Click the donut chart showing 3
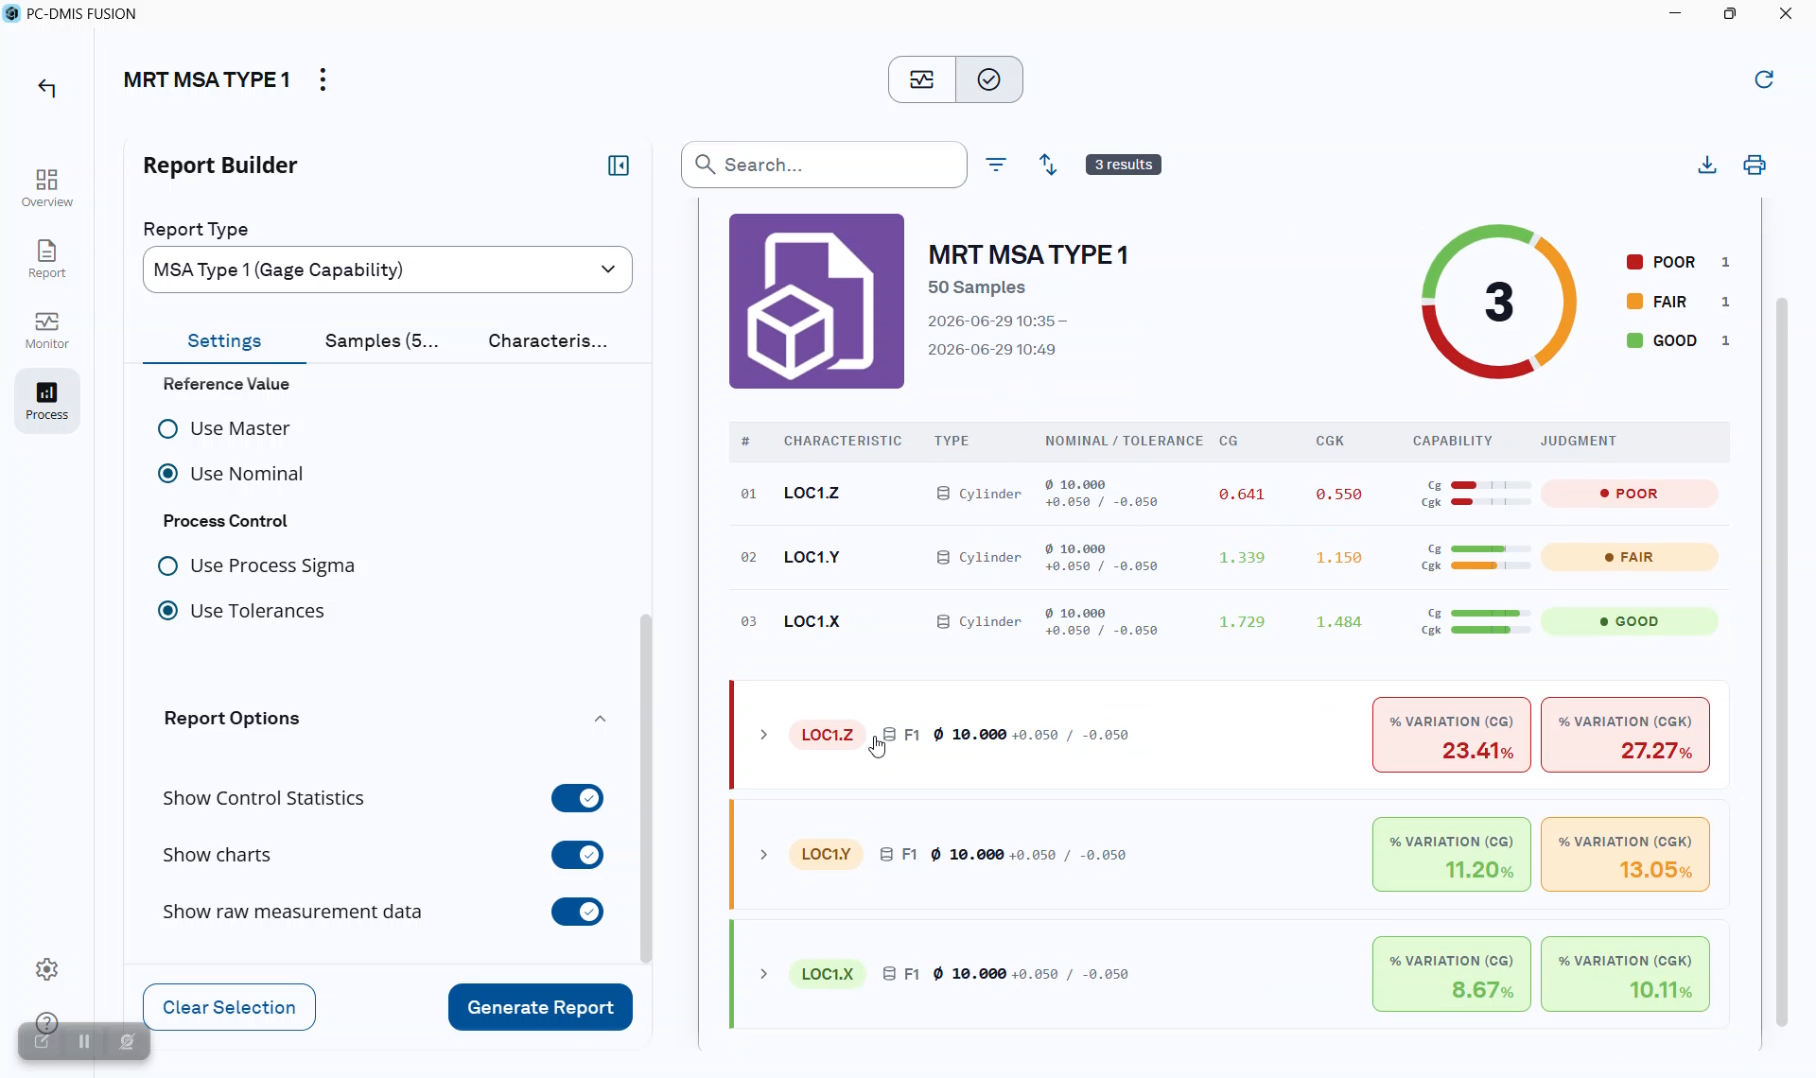Viewport: 1816px width, 1078px height. pos(1499,301)
